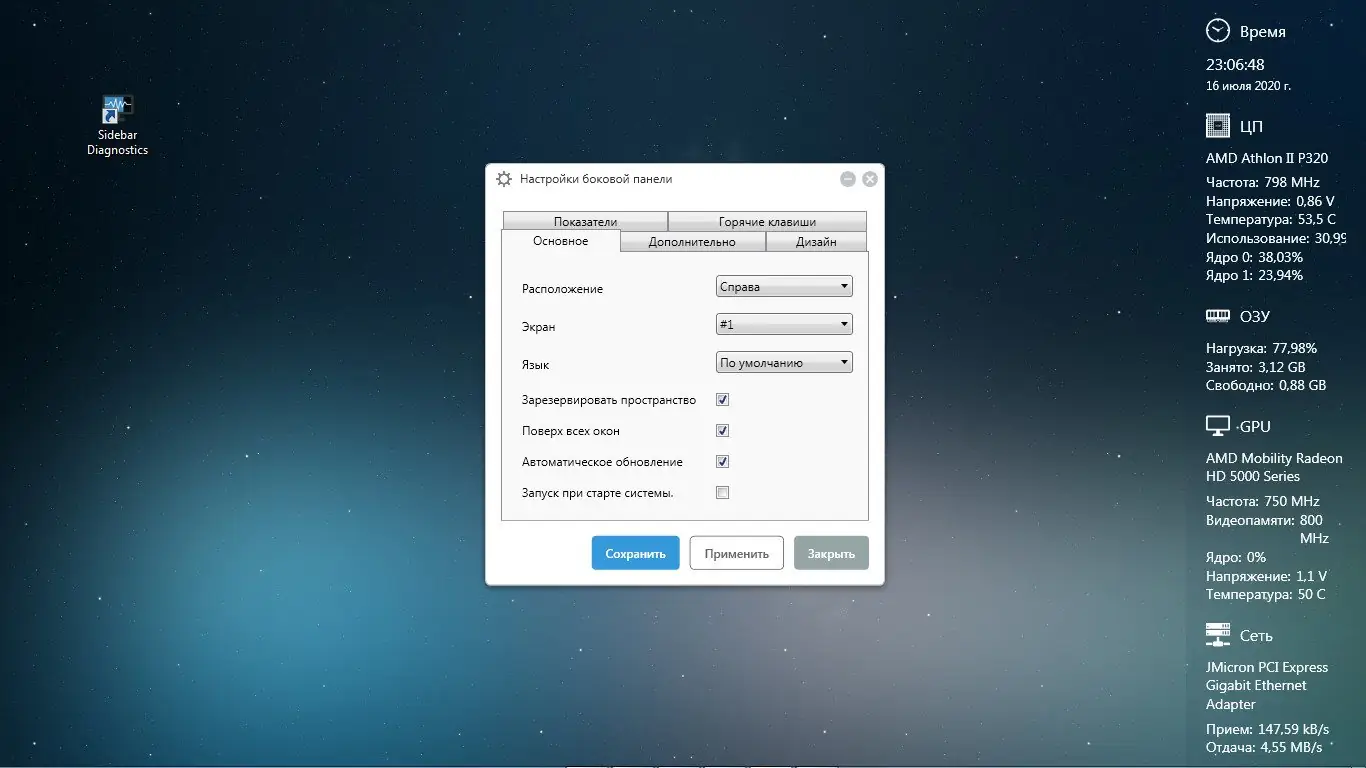Image resolution: width=1366 pixels, height=768 pixels.
Task: Open Sidebar Diagnostics from the desktop shortcut
Action: click(x=116, y=110)
